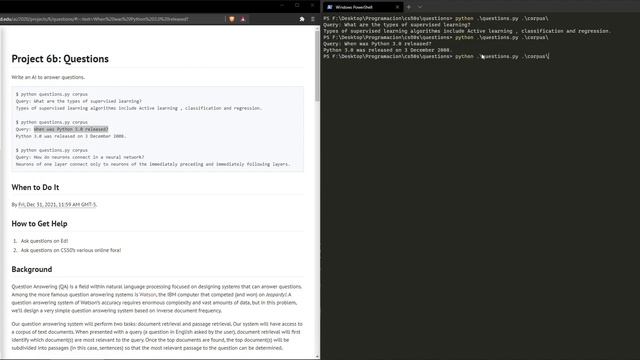640x360 pixels.
Task: Maximize the browser window
Action: pyautogui.click(x=297, y=5)
